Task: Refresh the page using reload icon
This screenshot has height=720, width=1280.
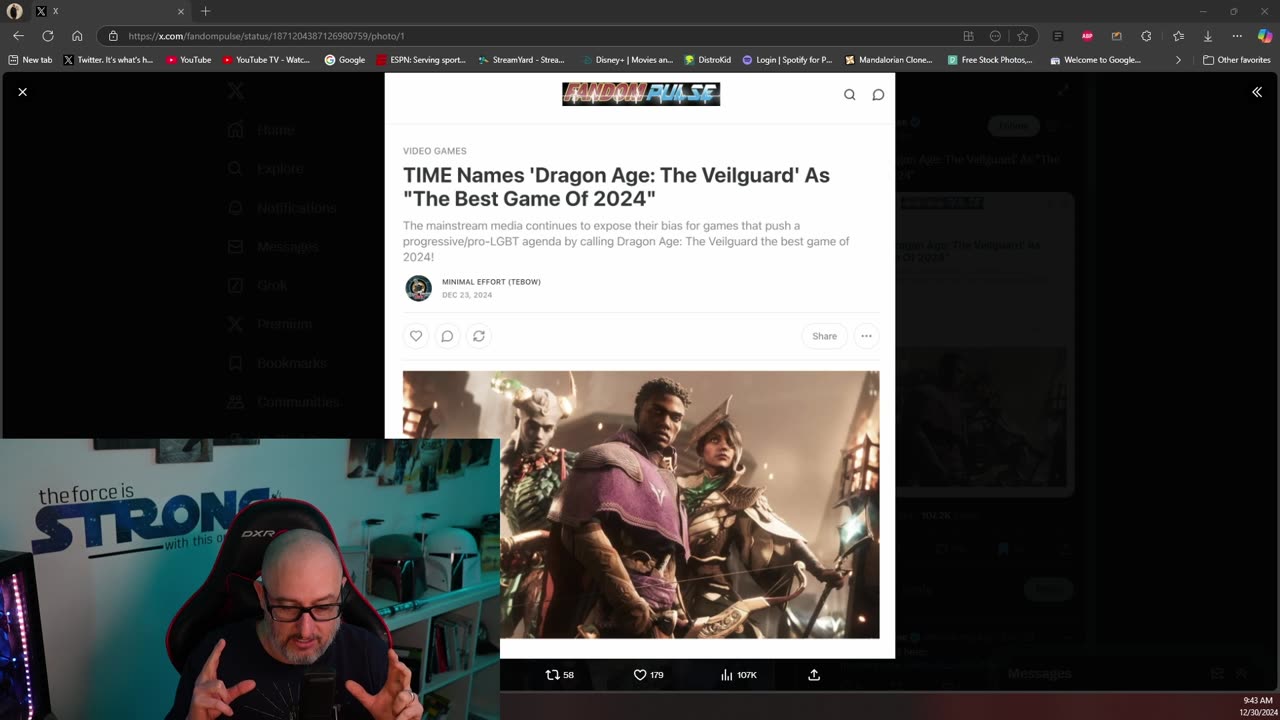Action: coord(47,36)
